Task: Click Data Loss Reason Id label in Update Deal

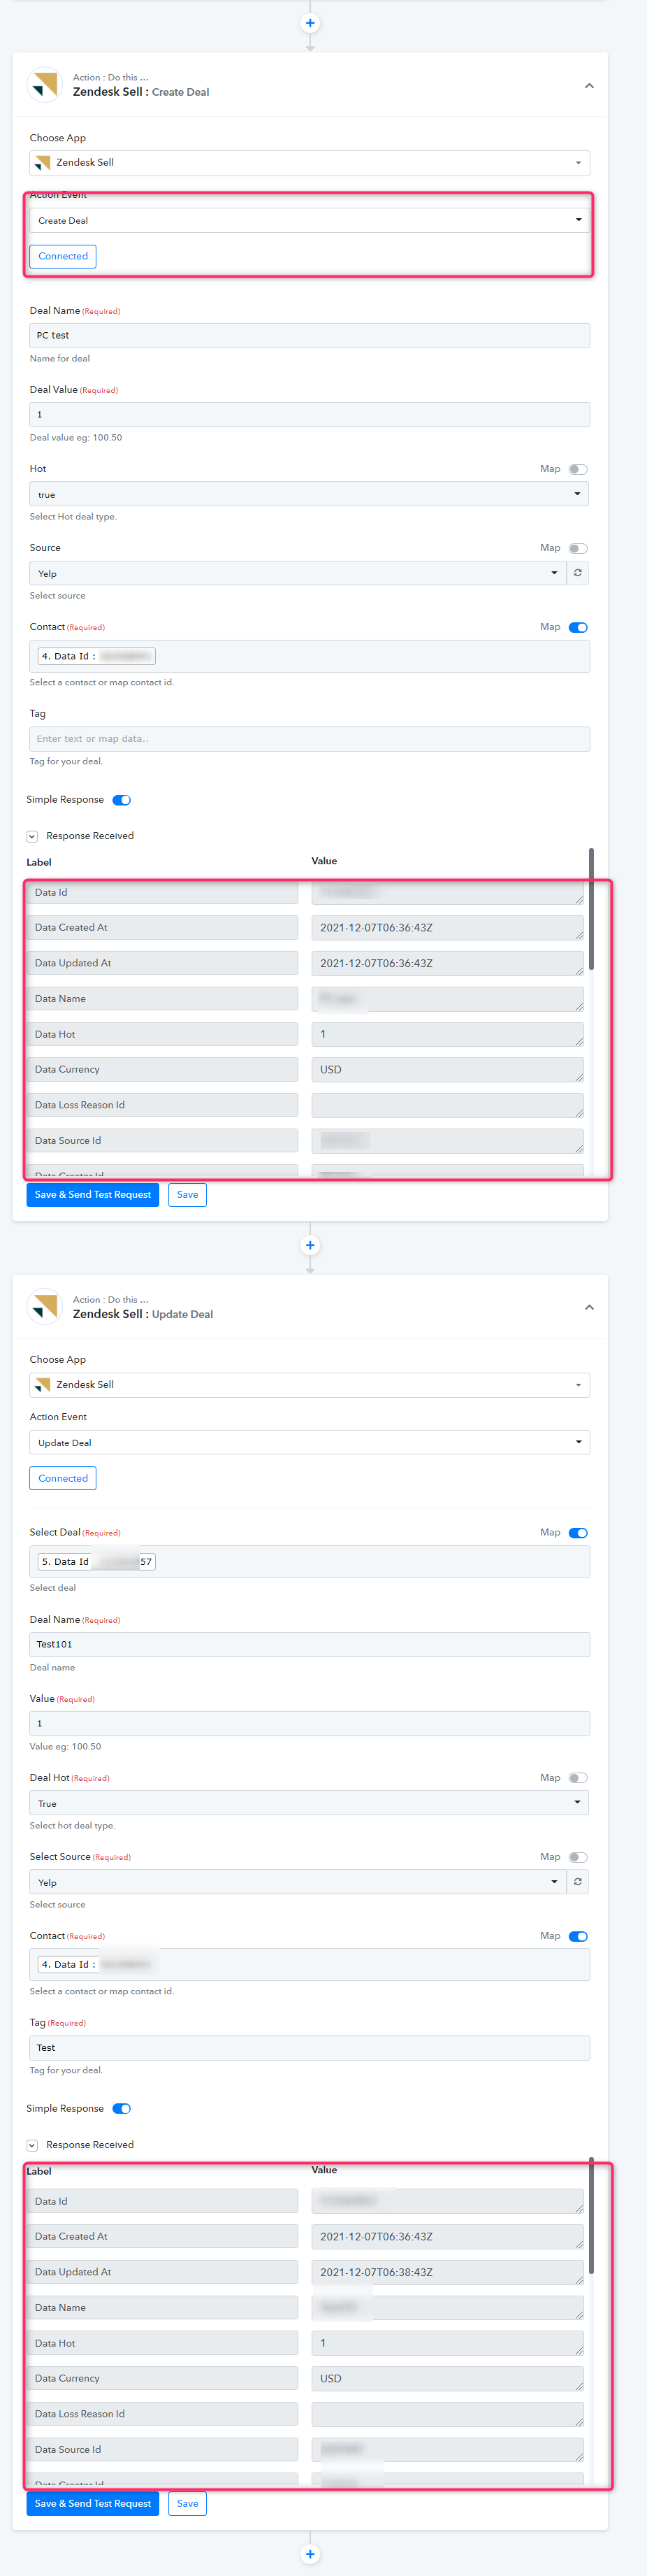Action: (163, 2414)
